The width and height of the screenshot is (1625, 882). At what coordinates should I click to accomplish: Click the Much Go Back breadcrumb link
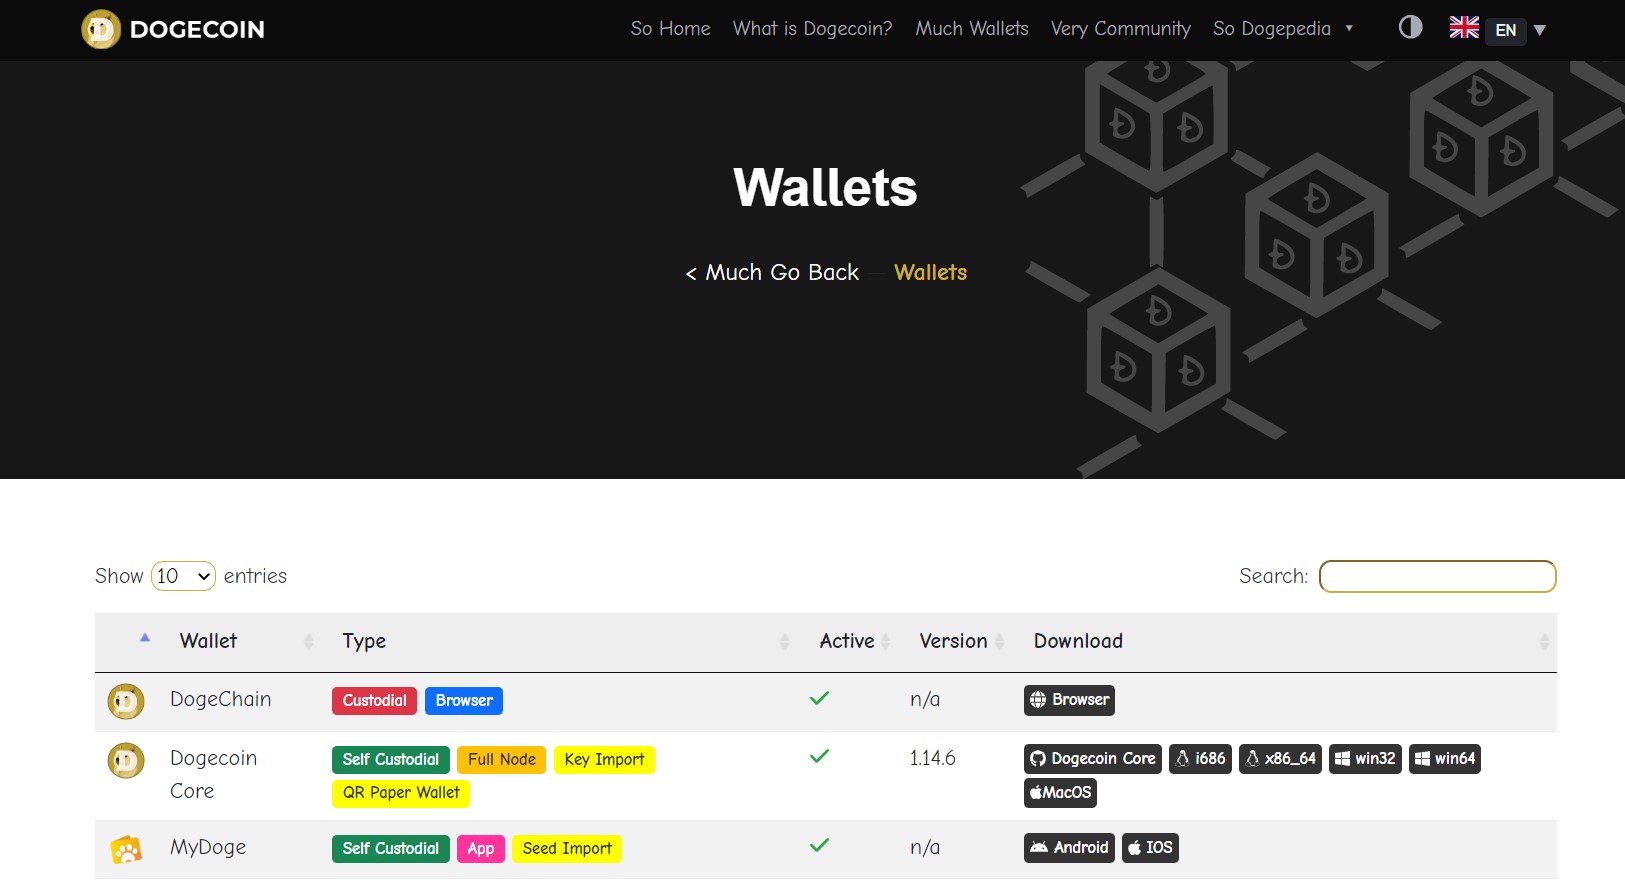[x=772, y=273]
